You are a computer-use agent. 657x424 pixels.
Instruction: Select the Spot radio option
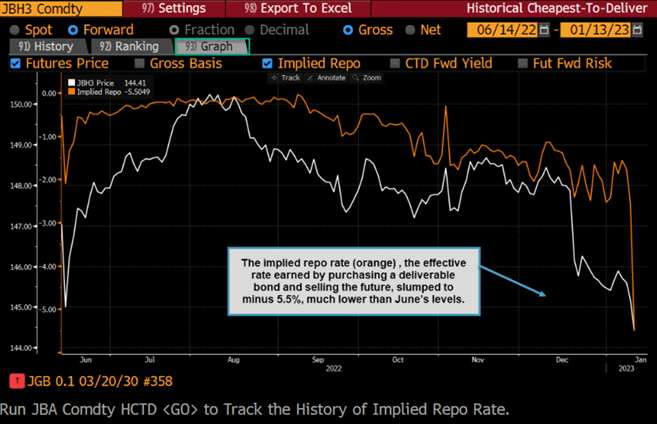point(15,30)
